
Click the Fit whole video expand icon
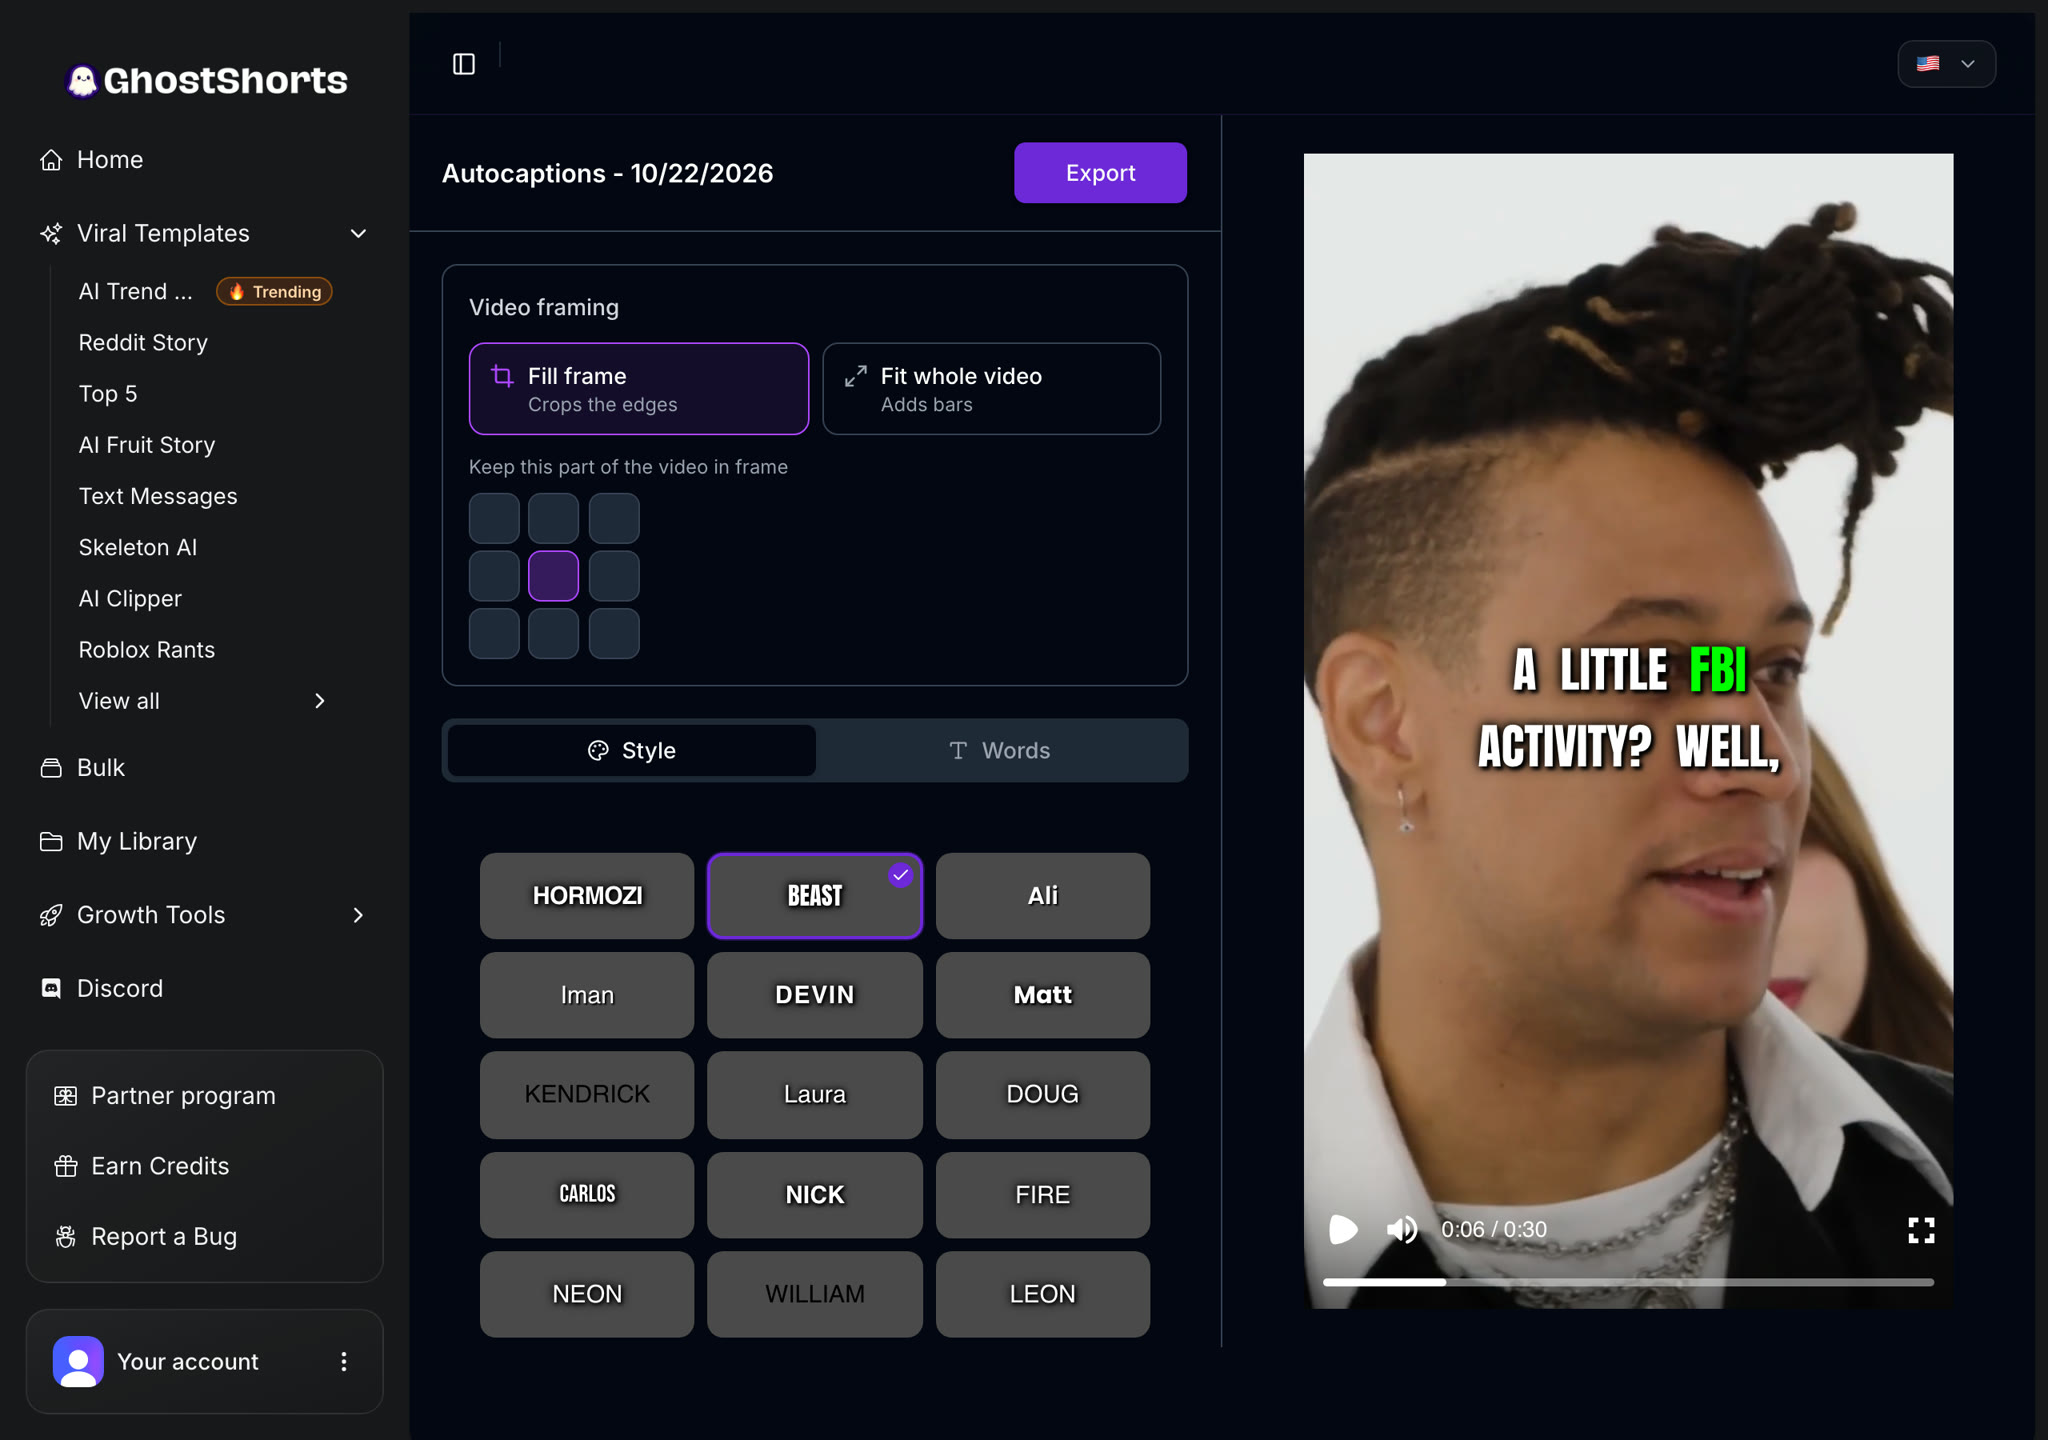[855, 376]
